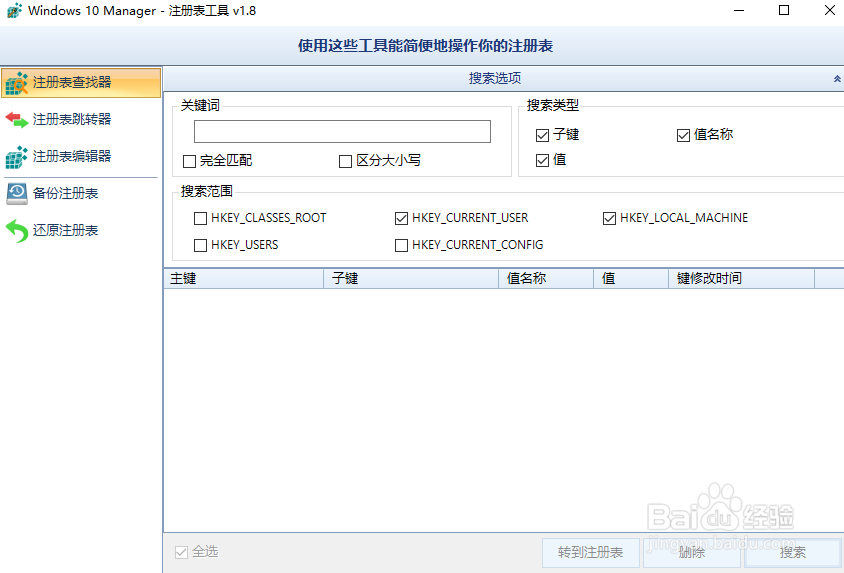This screenshot has width=844, height=573.
Task: Collapse the 搜索选项 panel with double chevron
Action: tap(837, 79)
